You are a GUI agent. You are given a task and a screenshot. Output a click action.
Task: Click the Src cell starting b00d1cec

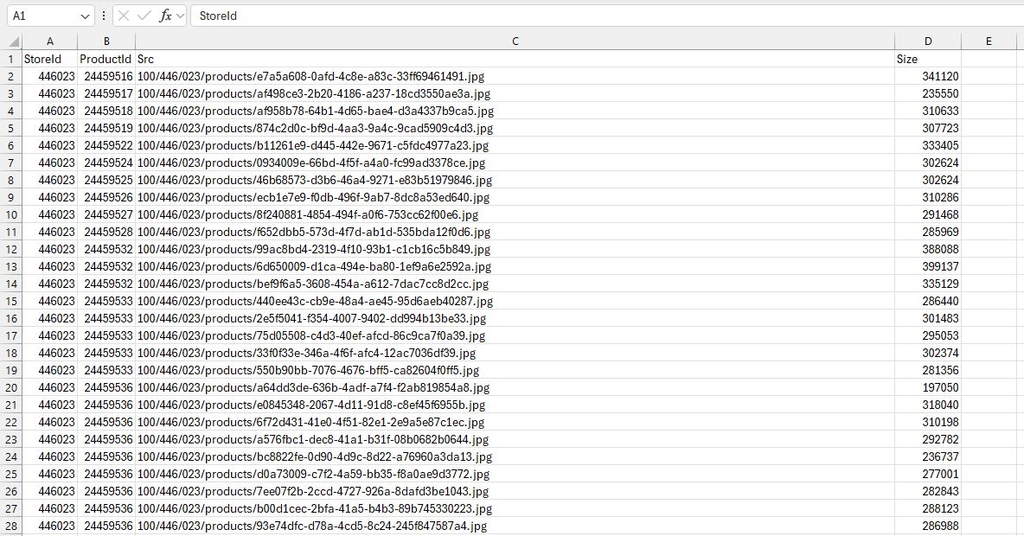pos(515,509)
